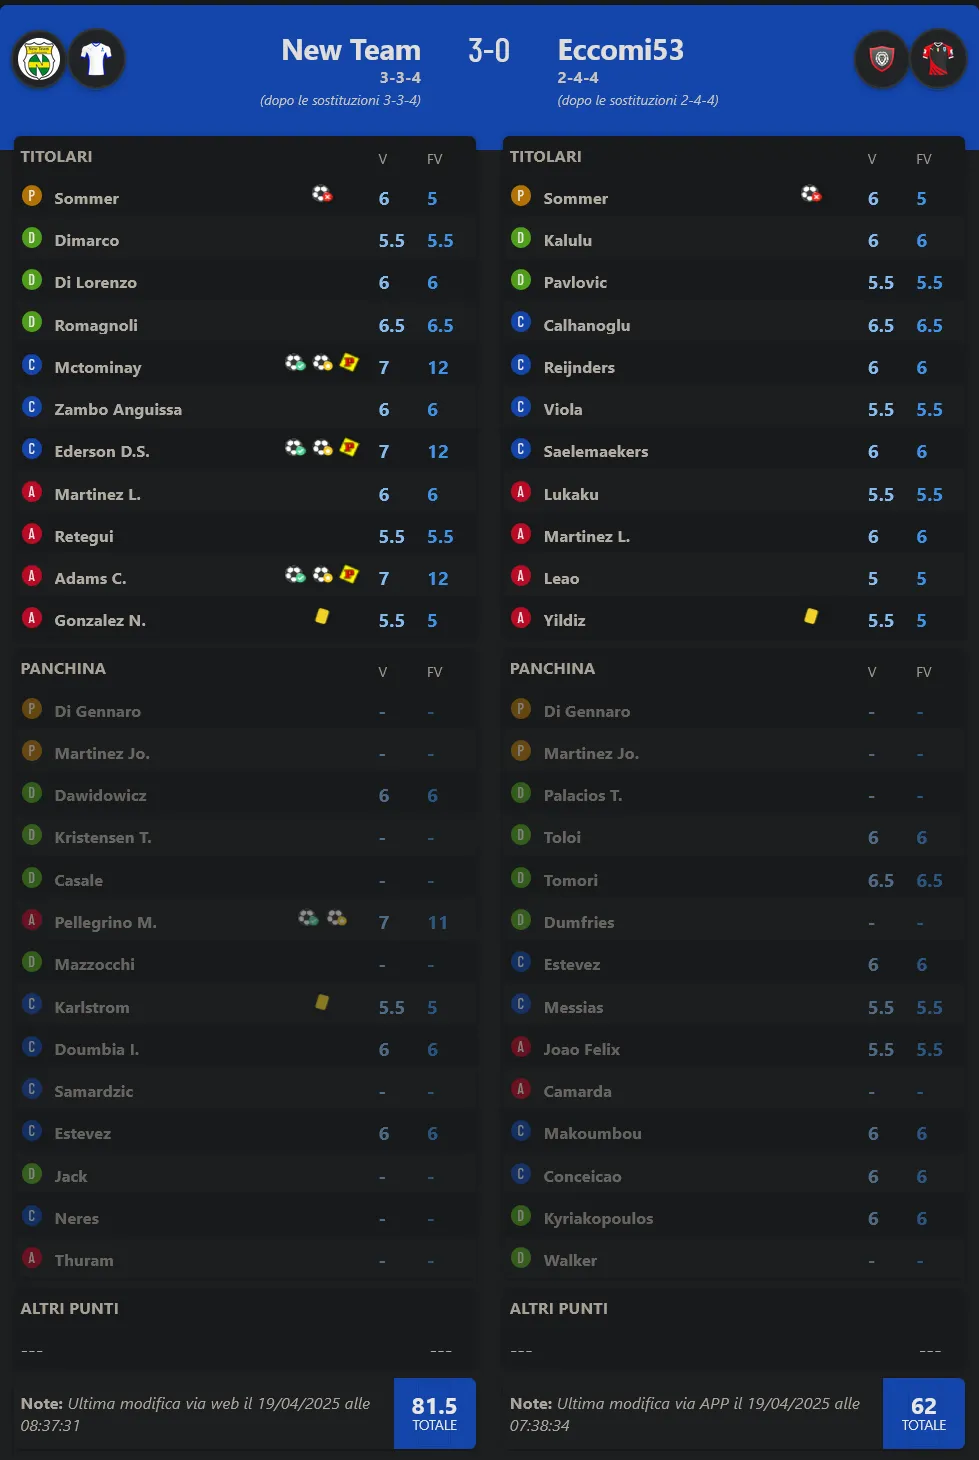This screenshot has width=979, height=1460.
Task: Click the conceded goal icon beside Eccomi53's Sommer
Action: [x=811, y=194]
